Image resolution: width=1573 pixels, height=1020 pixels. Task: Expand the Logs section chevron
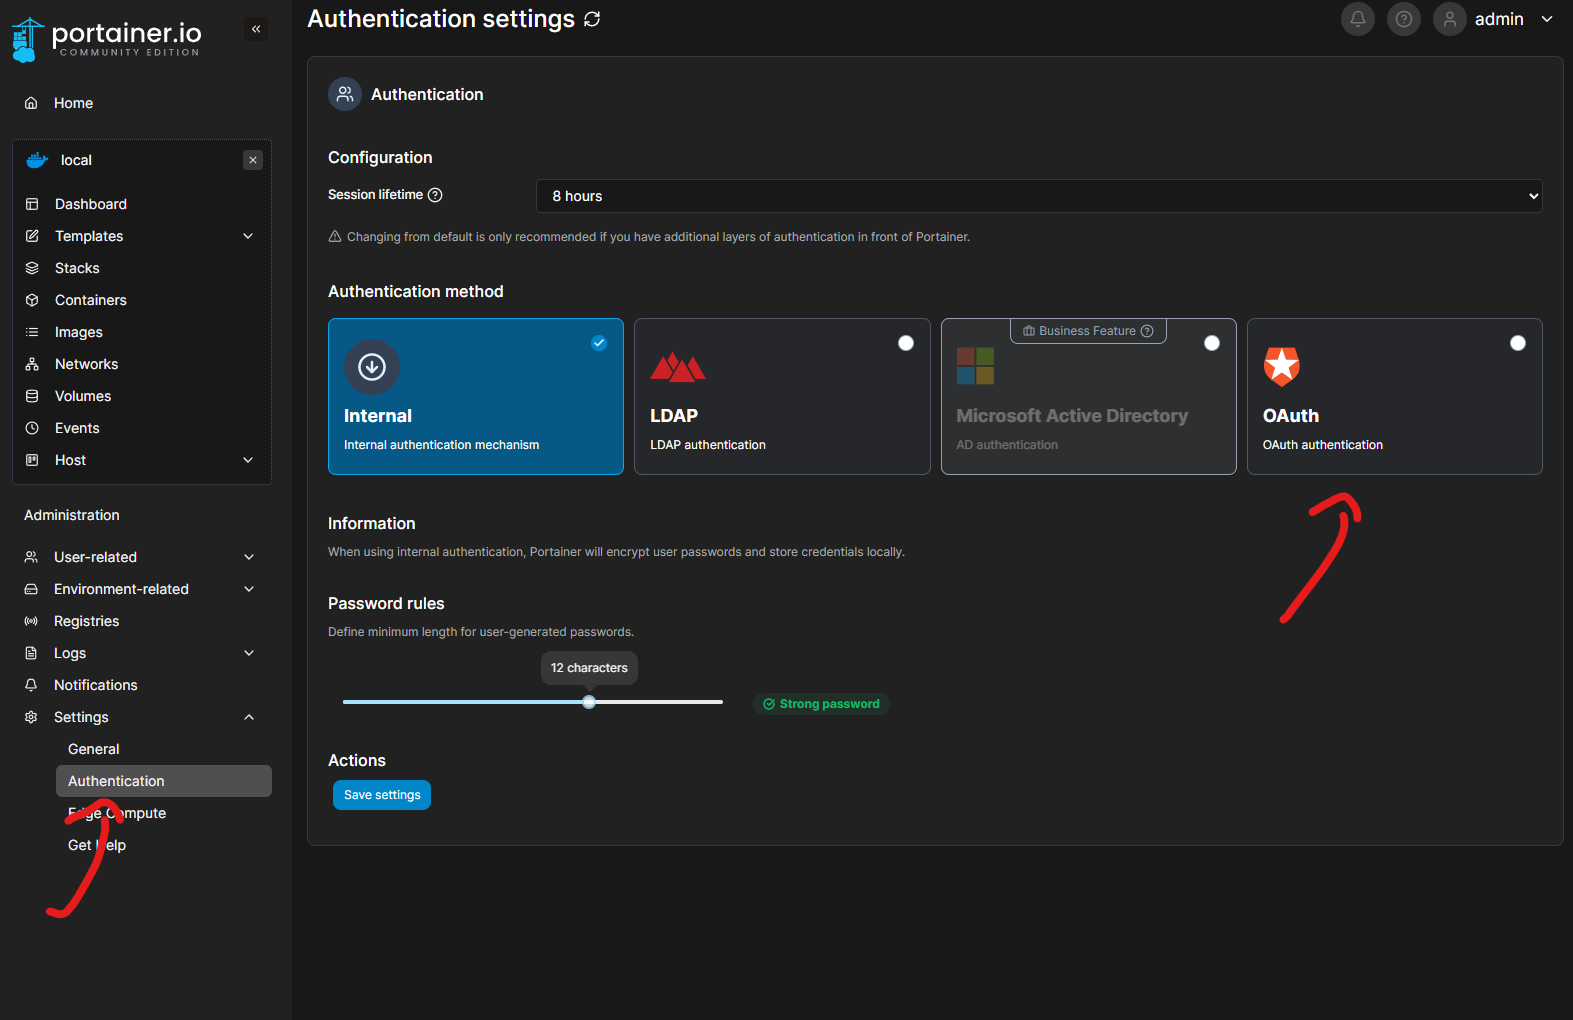(249, 653)
